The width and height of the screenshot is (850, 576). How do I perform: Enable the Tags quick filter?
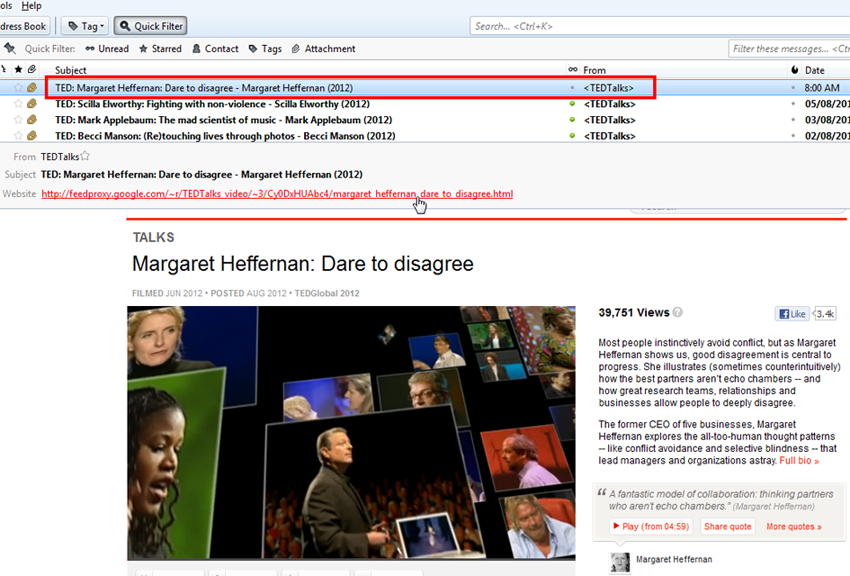[x=265, y=49]
